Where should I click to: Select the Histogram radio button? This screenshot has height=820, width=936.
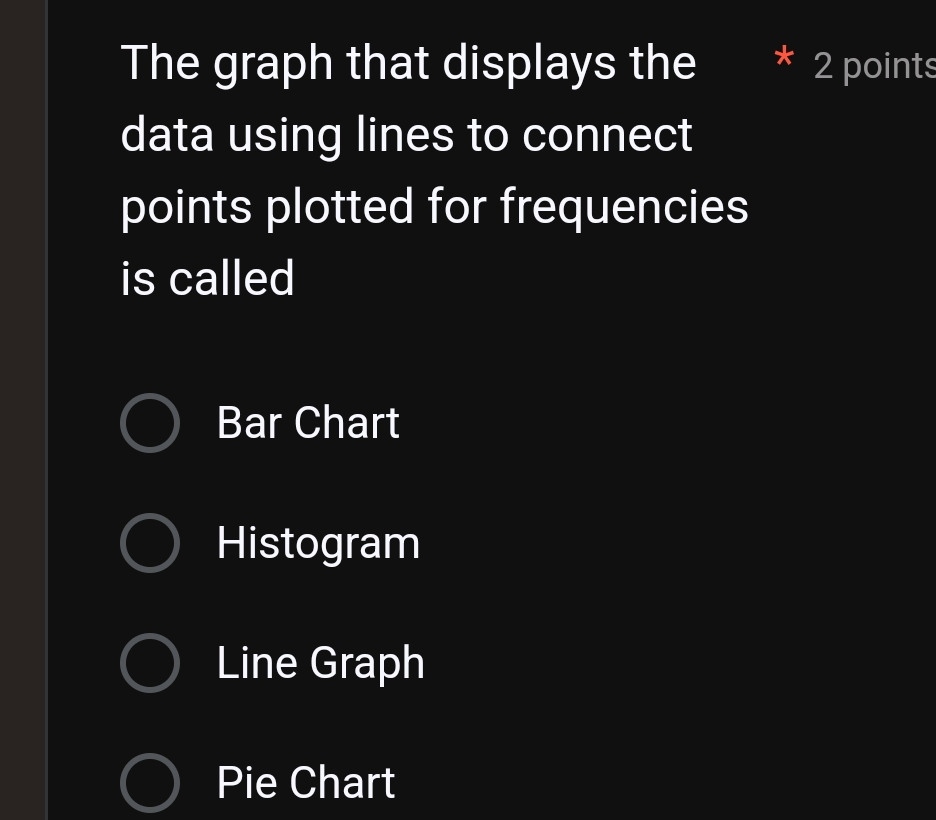(150, 543)
